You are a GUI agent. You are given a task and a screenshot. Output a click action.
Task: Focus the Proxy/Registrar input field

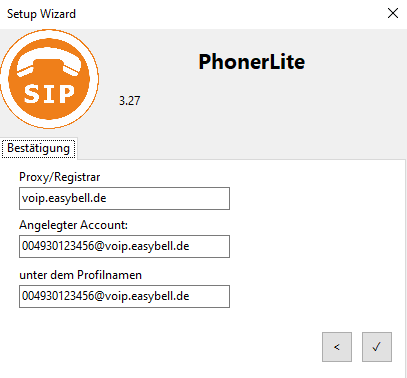coord(124,199)
